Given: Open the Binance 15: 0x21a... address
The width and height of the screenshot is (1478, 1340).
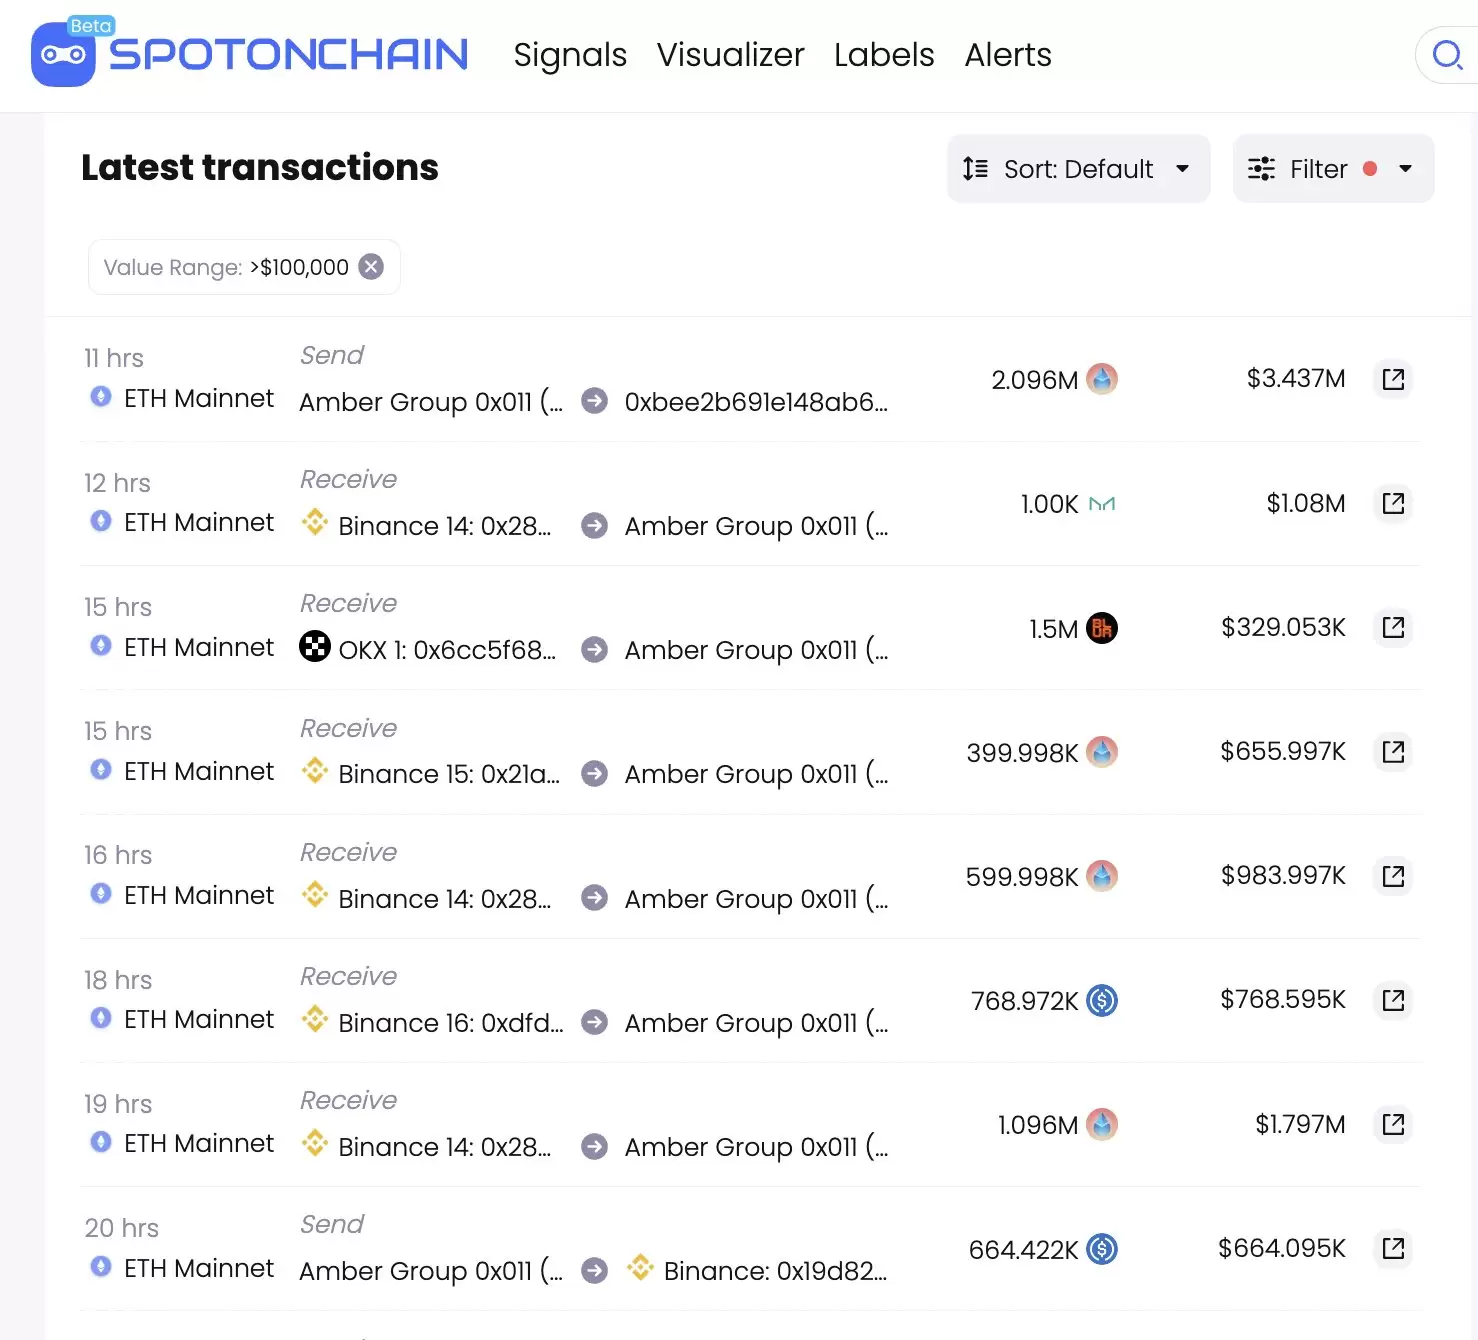Looking at the screenshot, I should [449, 774].
